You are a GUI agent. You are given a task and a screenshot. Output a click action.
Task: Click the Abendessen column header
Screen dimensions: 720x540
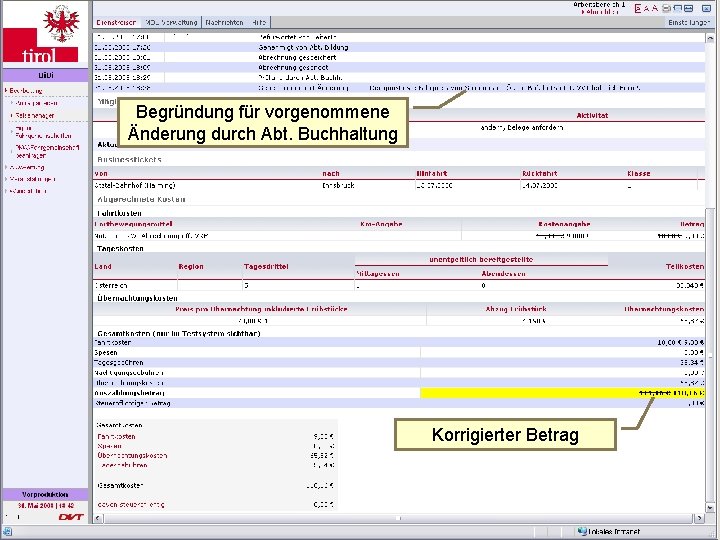[x=503, y=274]
